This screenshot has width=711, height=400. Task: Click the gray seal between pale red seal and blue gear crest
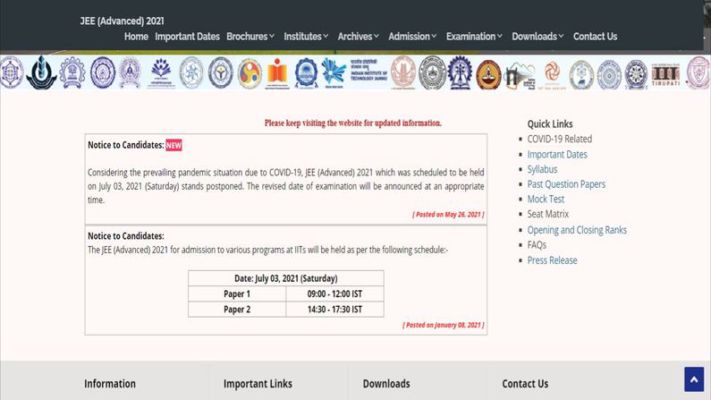(x=432, y=73)
